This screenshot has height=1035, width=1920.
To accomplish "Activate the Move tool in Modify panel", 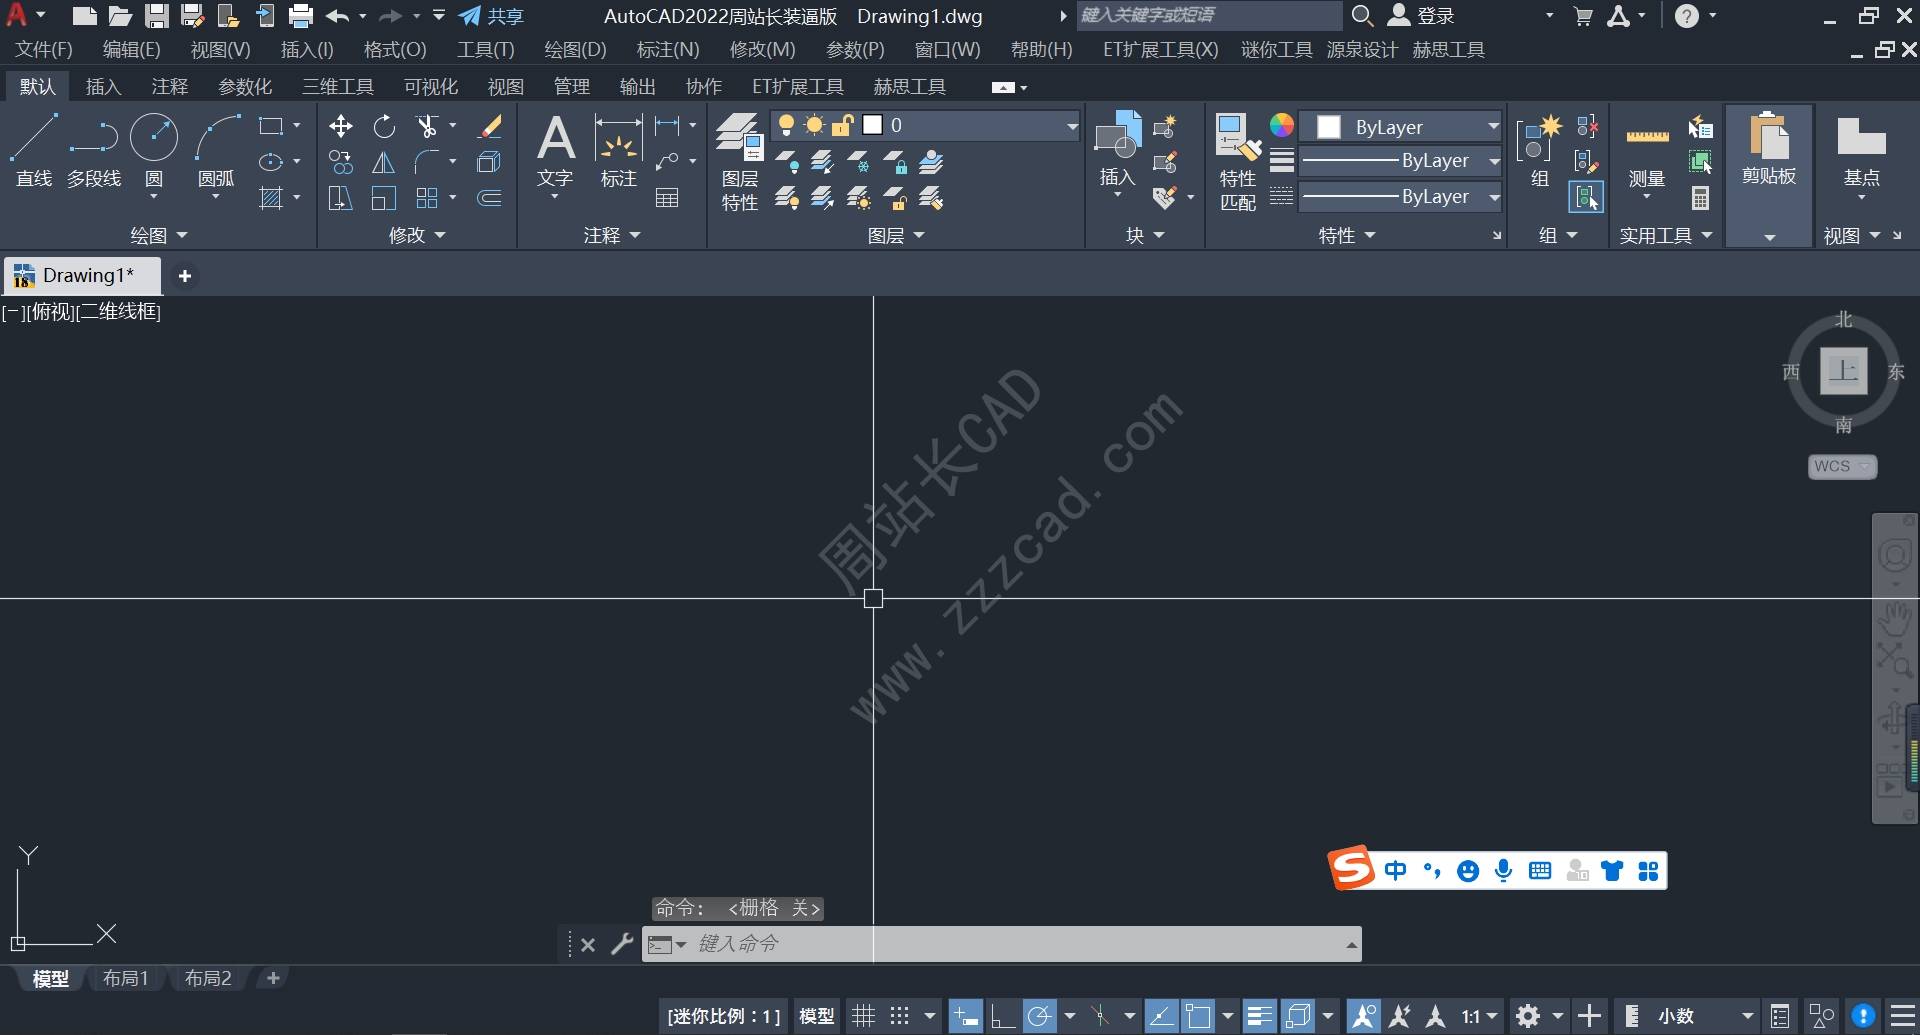I will click(x=340, y=126).
